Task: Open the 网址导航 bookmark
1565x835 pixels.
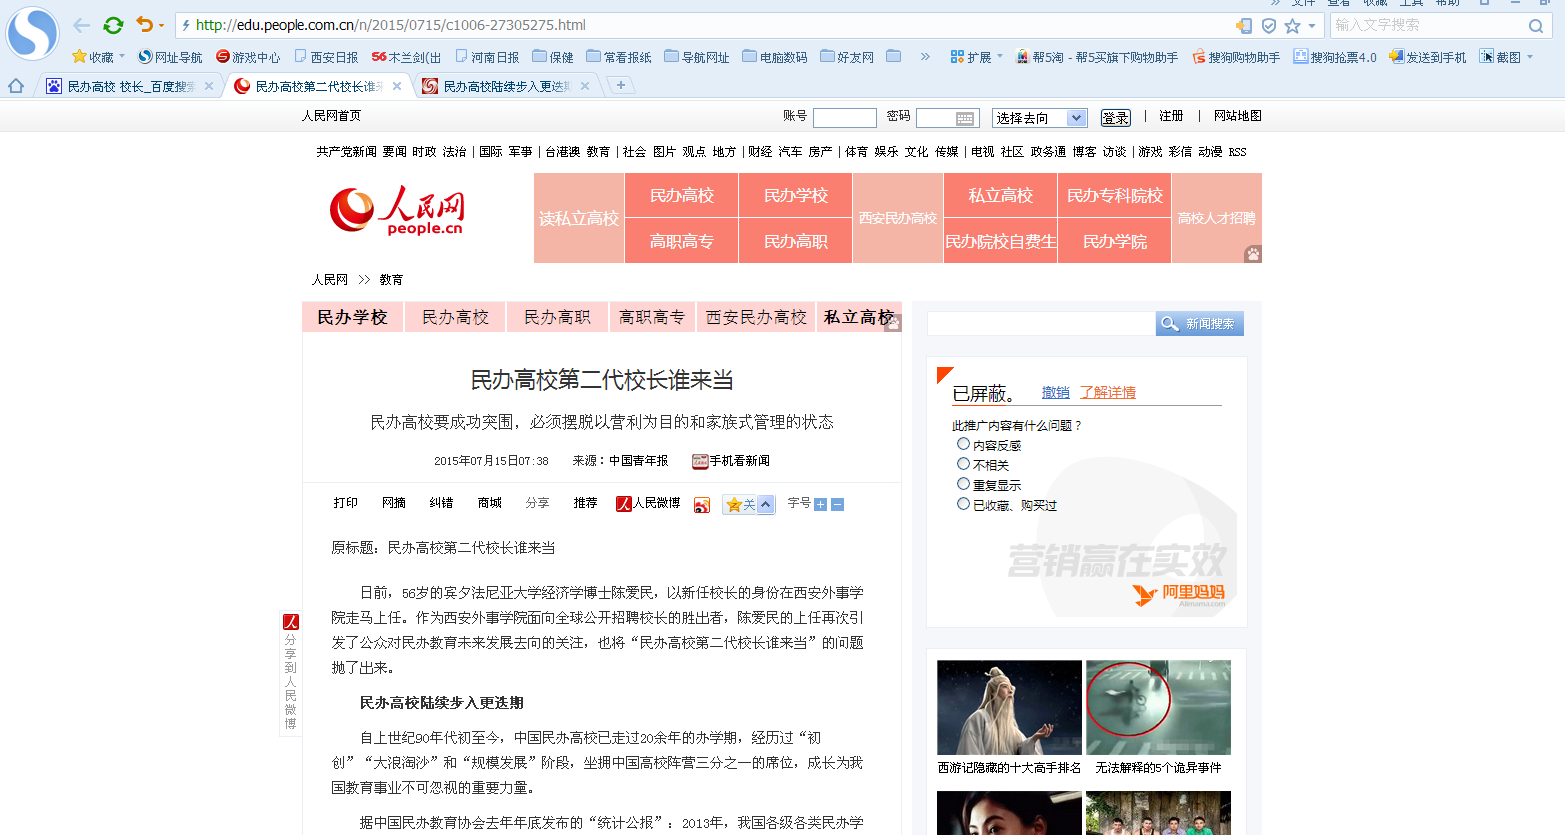Action: (x=170, y=57)
